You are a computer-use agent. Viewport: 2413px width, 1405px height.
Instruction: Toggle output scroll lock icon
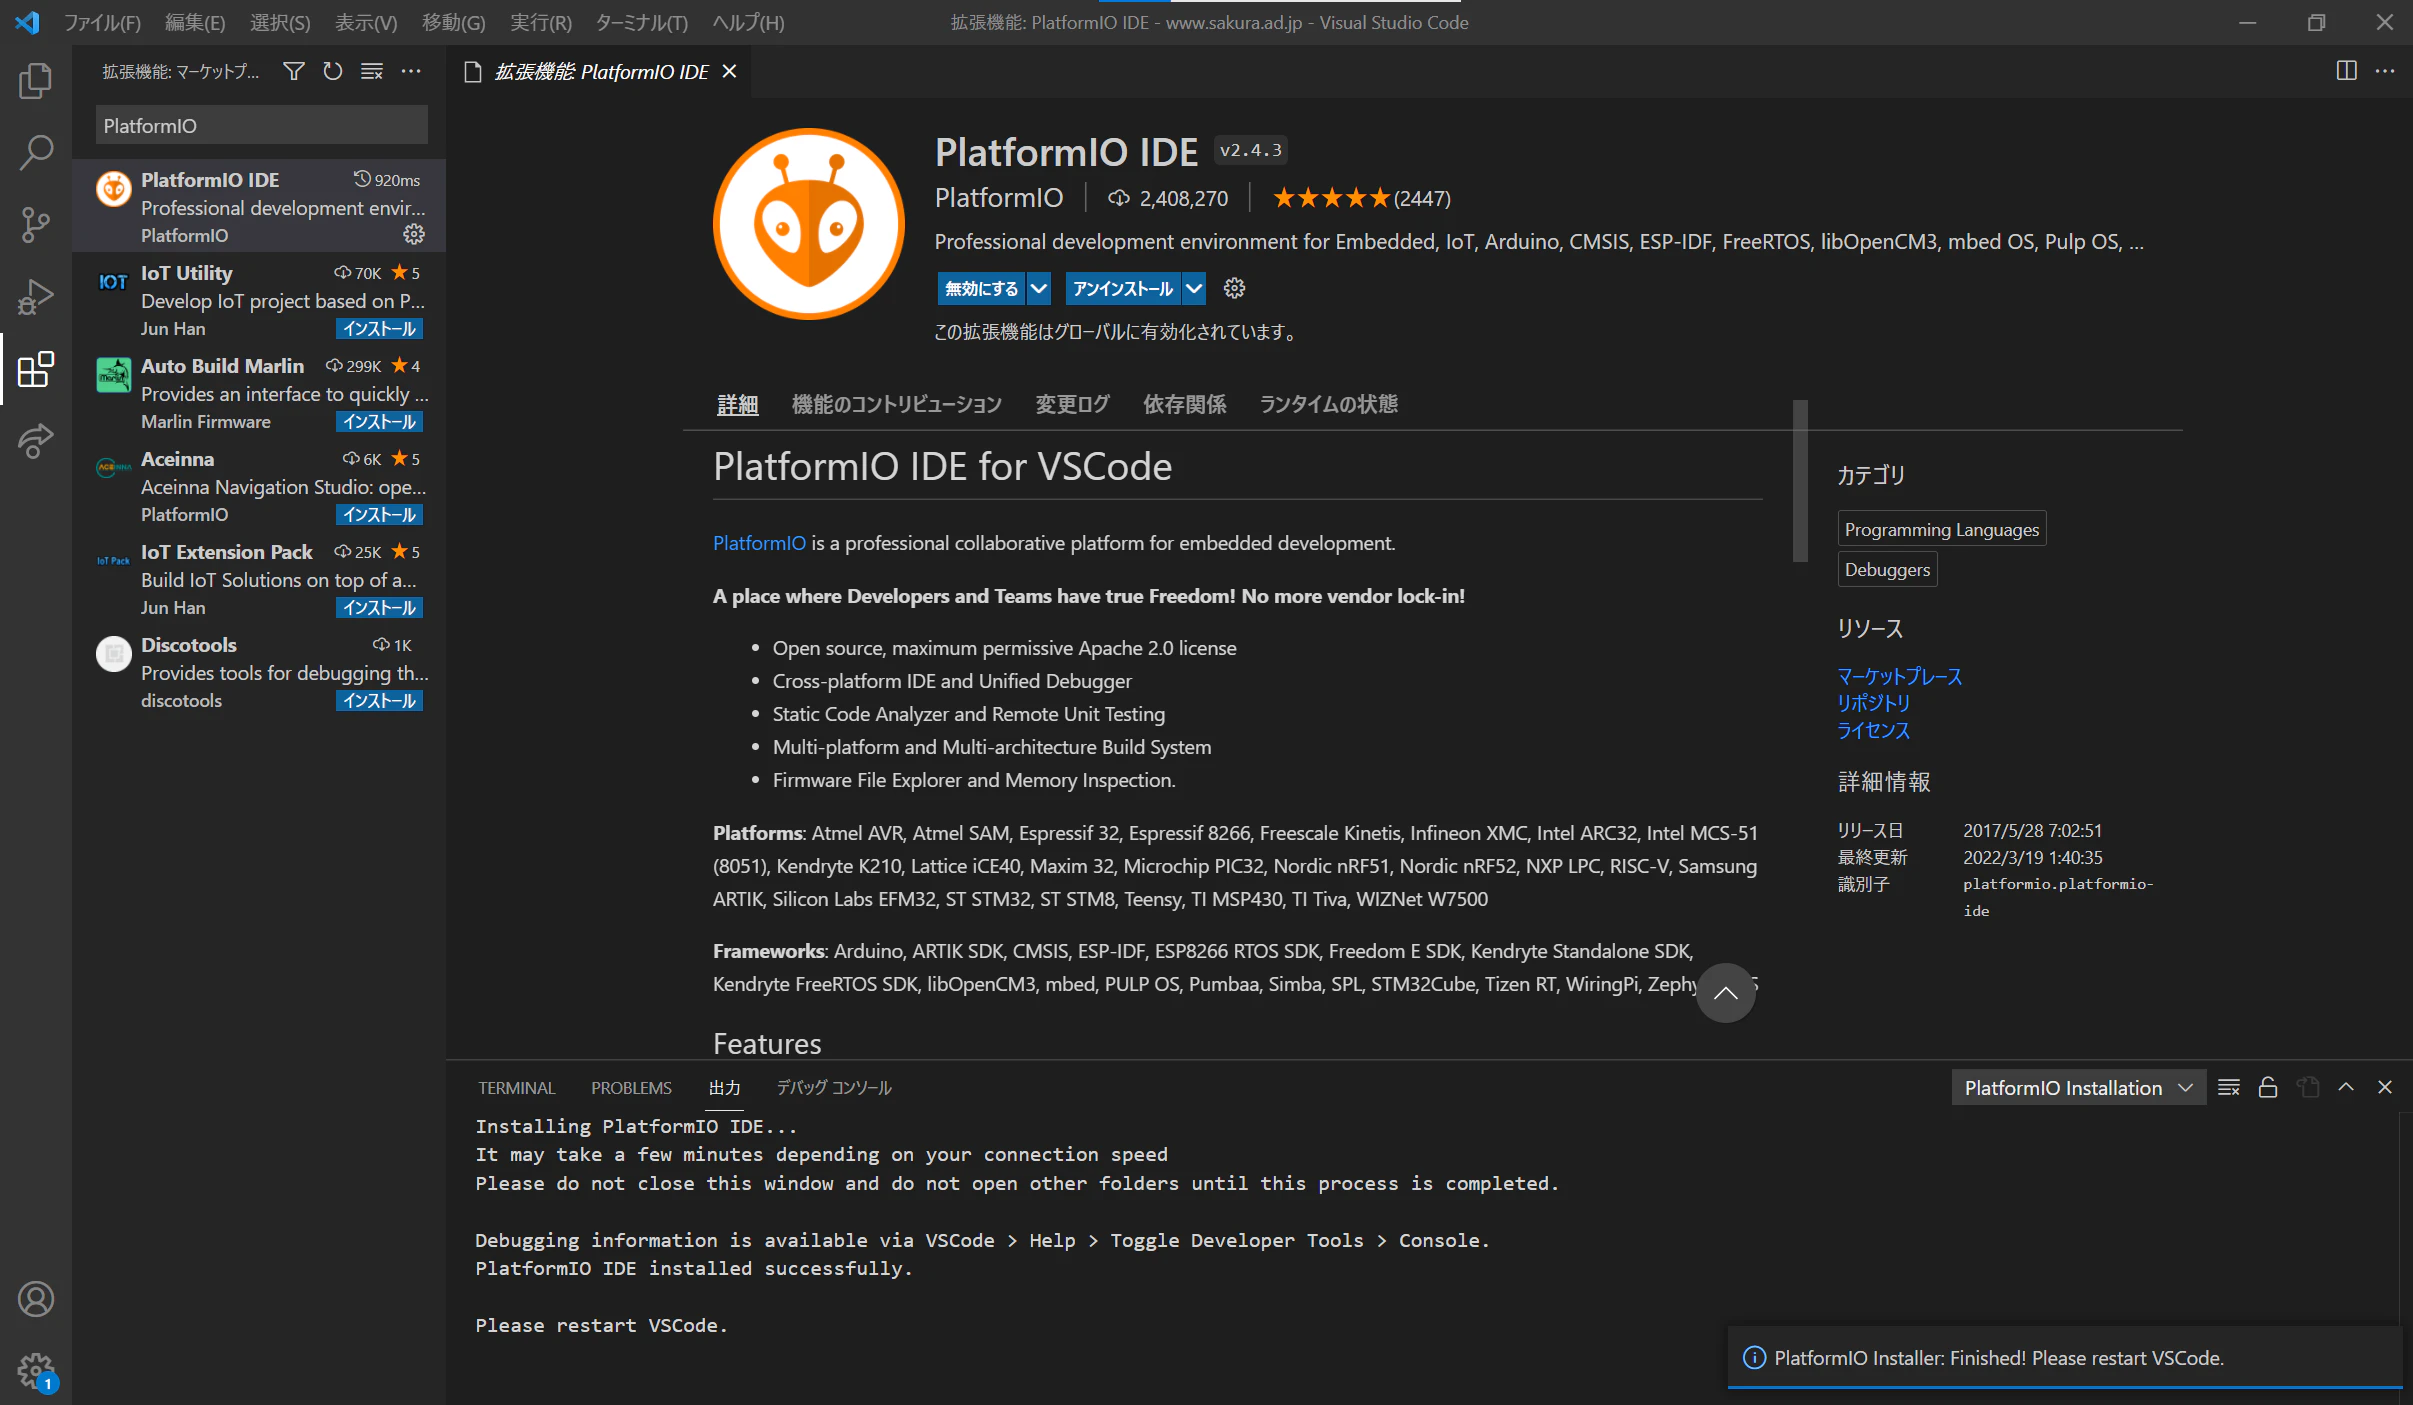[x=2268, y=1087]
